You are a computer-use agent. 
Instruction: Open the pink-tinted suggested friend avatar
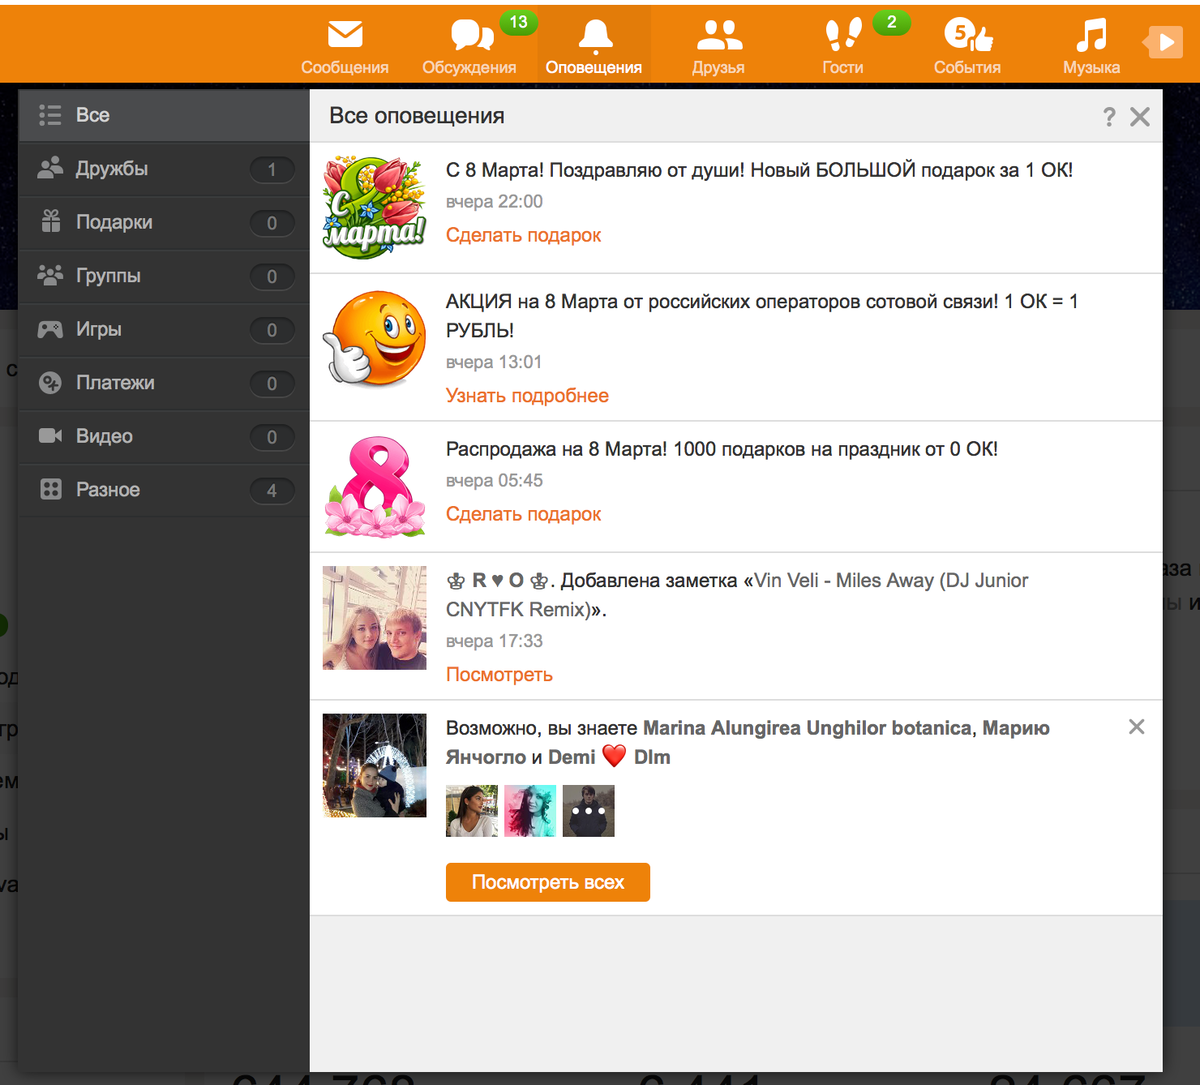tap(530, 811)
